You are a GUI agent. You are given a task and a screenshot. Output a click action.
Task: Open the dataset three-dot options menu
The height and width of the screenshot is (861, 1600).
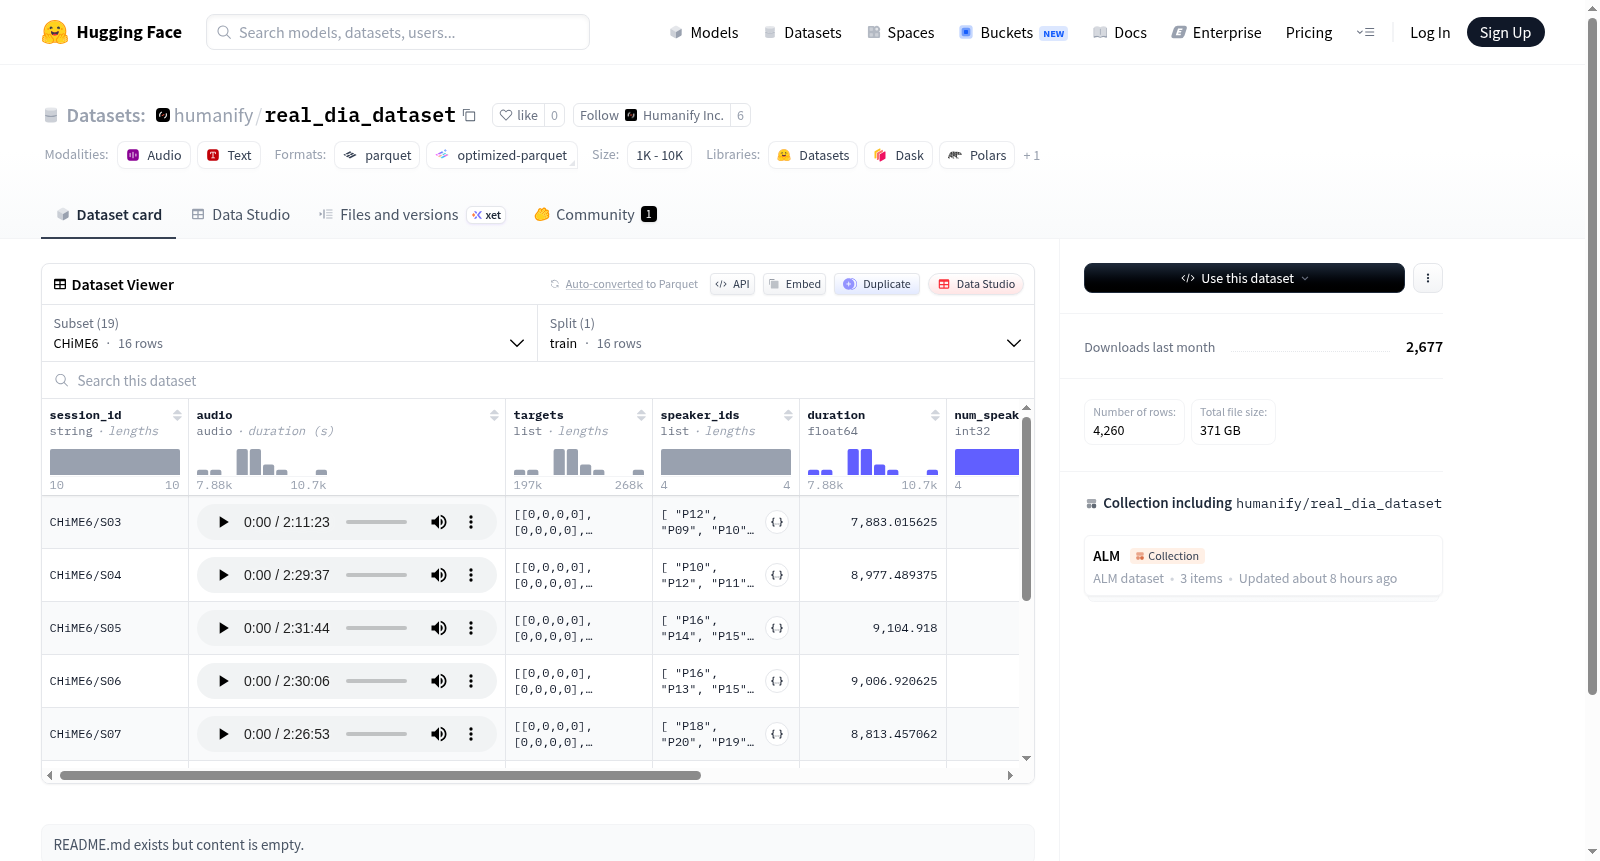click(x=1428, y=278)
